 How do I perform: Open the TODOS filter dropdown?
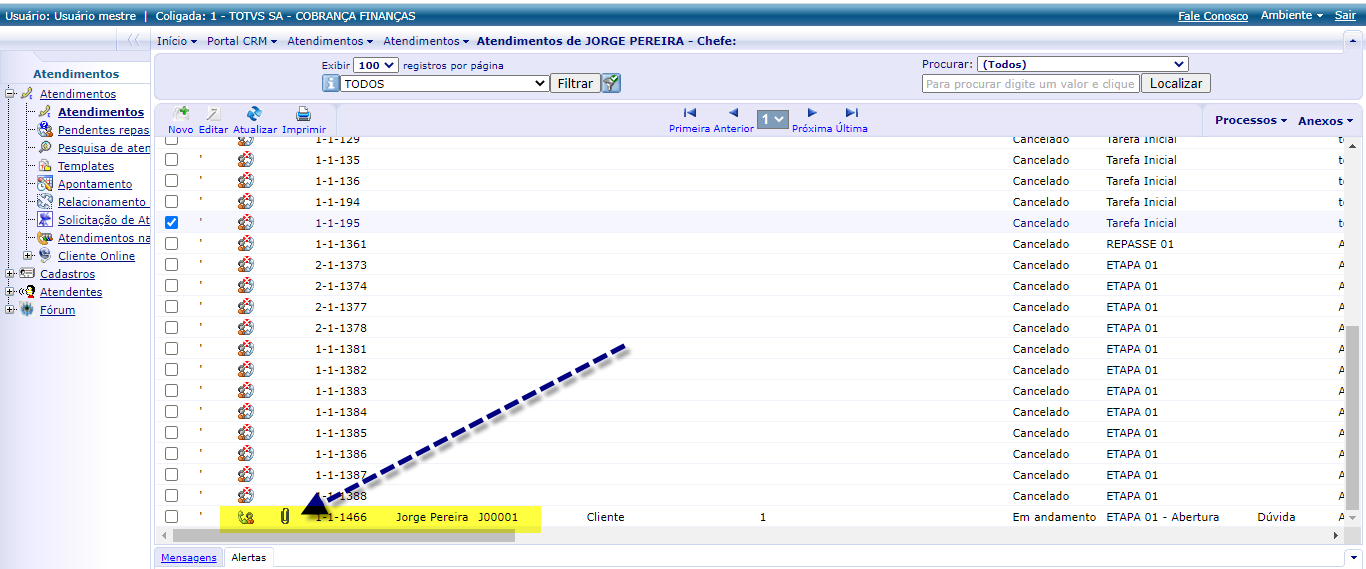coord(444,84)
